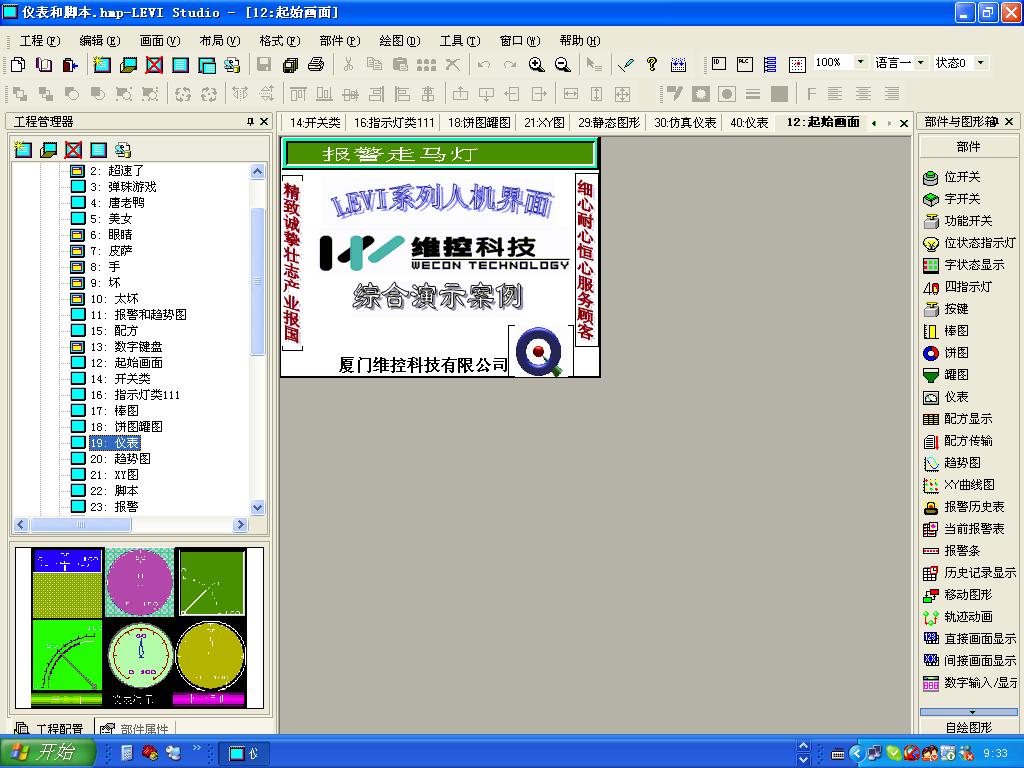Image resolution: width=1024 pixels, height=768 pixels.
Task: Select the 轨迹动画 track animation component
Action: [957, 617]
